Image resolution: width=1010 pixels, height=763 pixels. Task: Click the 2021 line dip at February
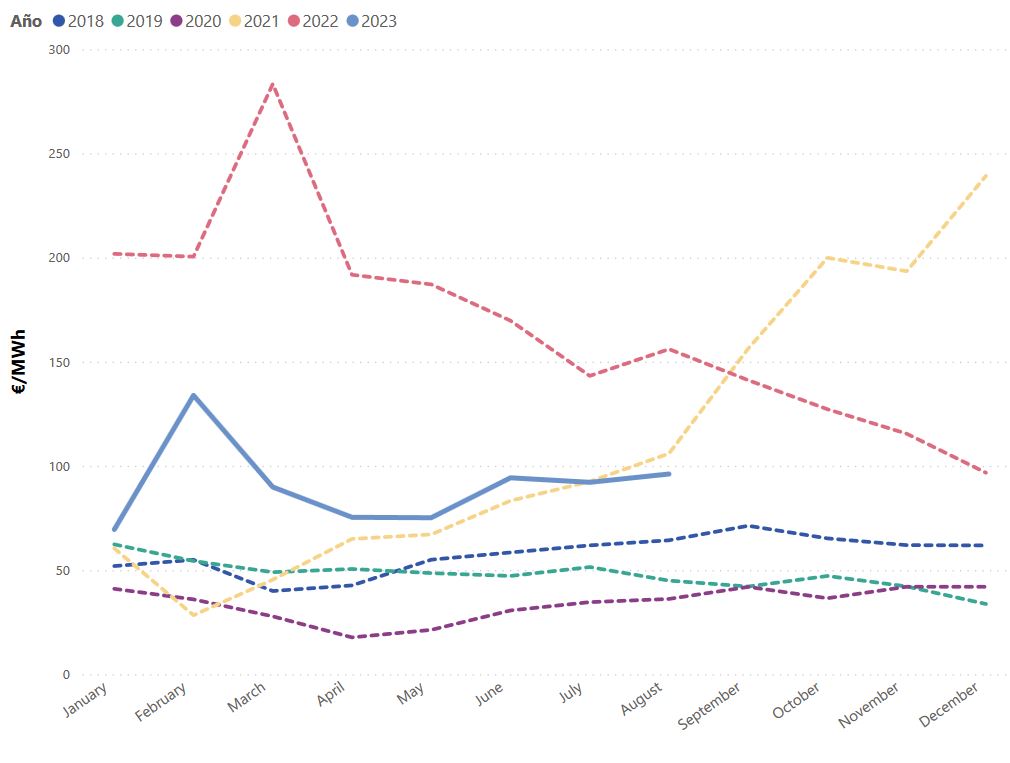pyautogui.click(x=193, y=615)
